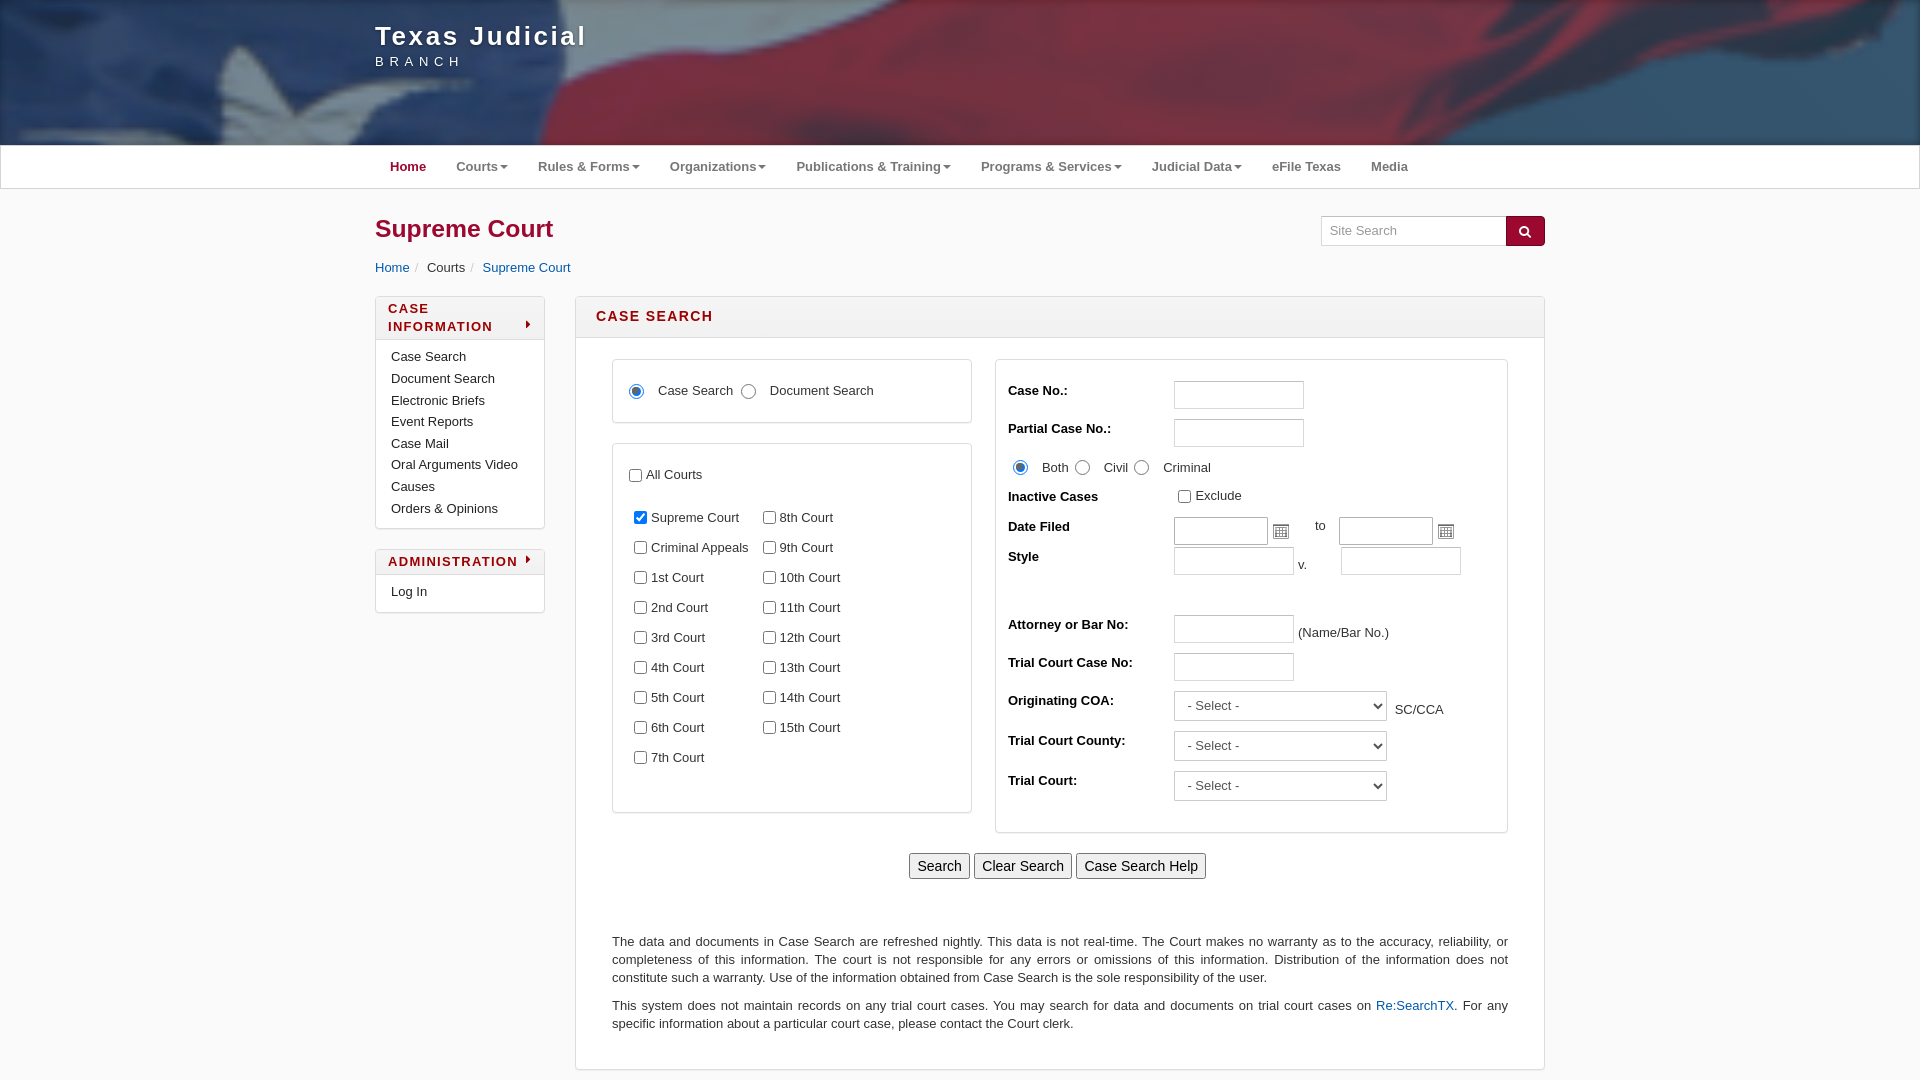
Task: Expand the Publications & Training menu
Action: point(873,167)
